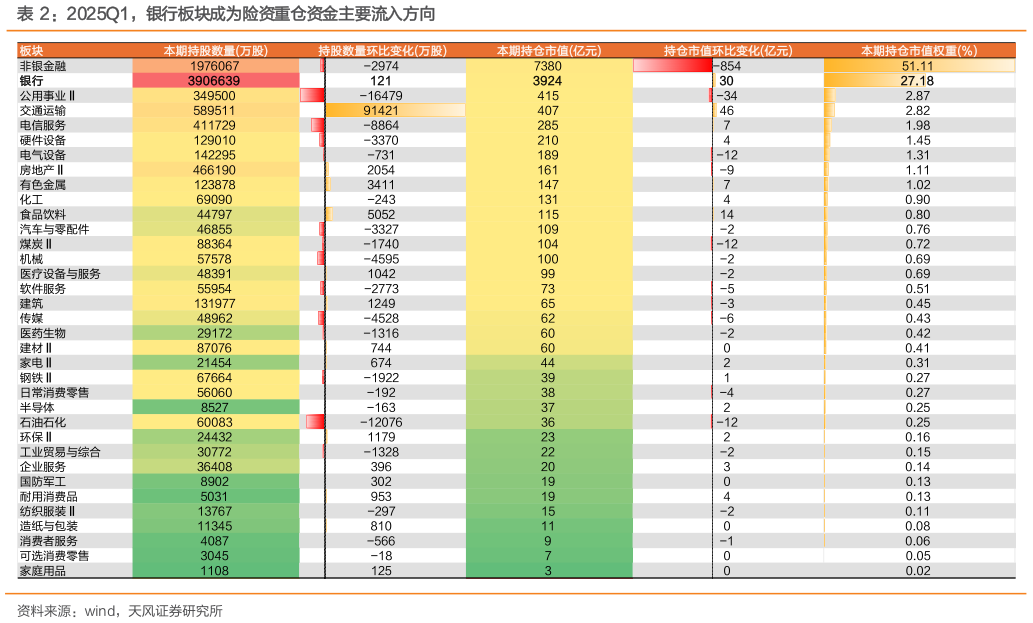Select the orange 91421 data bar cell
The width and height of the screenshot is (1033, 623).
(x=394, y=110)
